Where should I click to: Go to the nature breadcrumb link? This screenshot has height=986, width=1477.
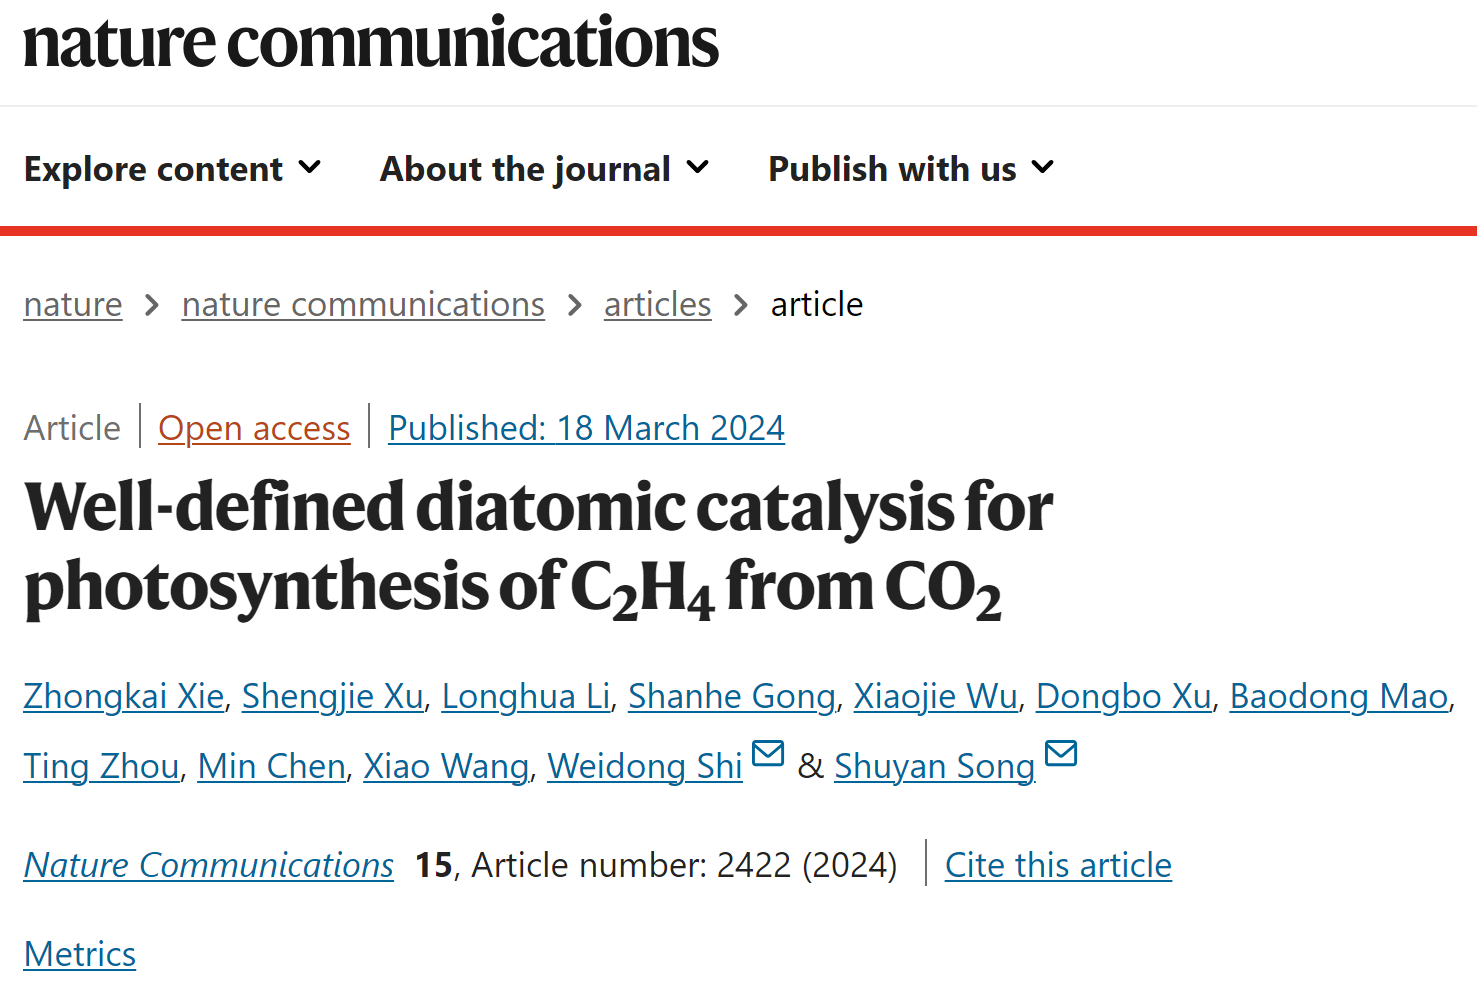point(73,304)
